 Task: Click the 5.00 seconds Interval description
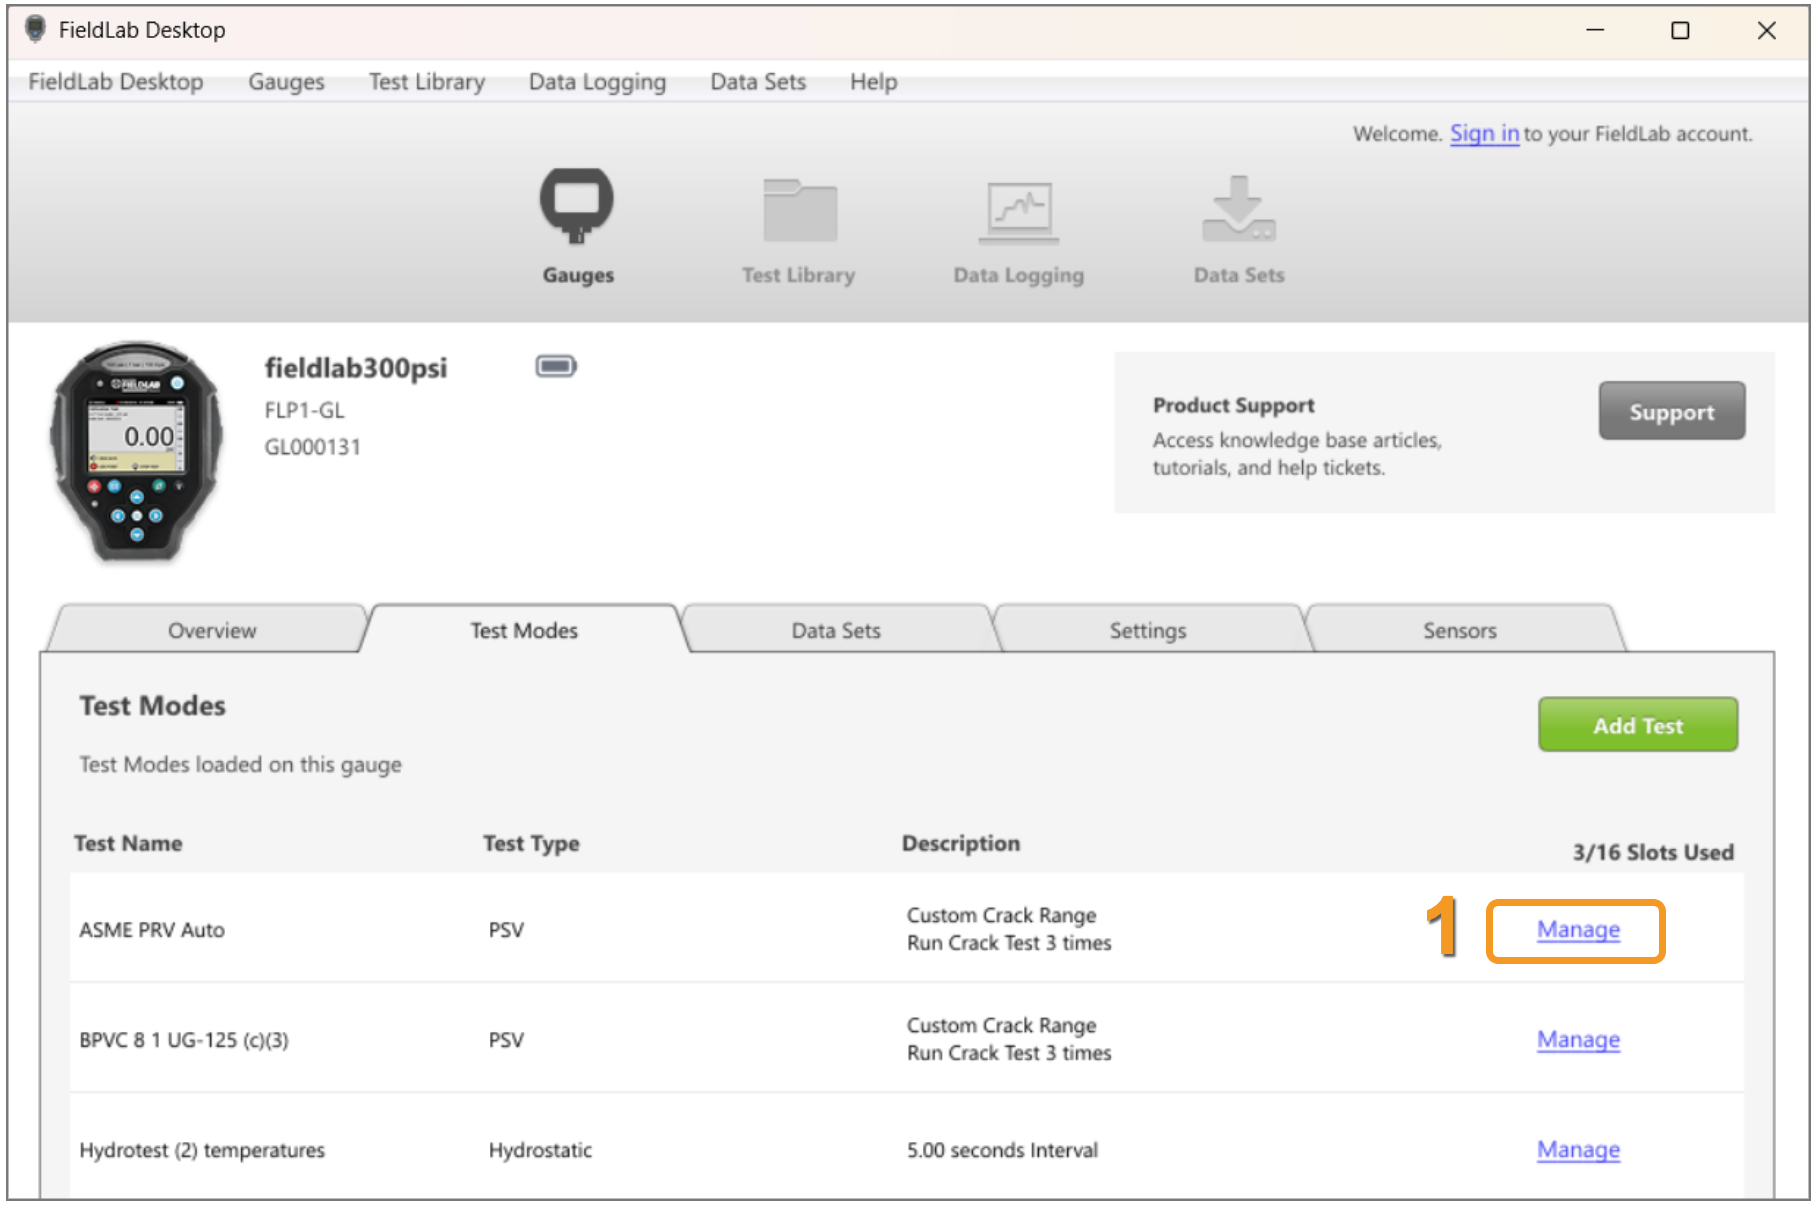(x=1002, y=1150)
